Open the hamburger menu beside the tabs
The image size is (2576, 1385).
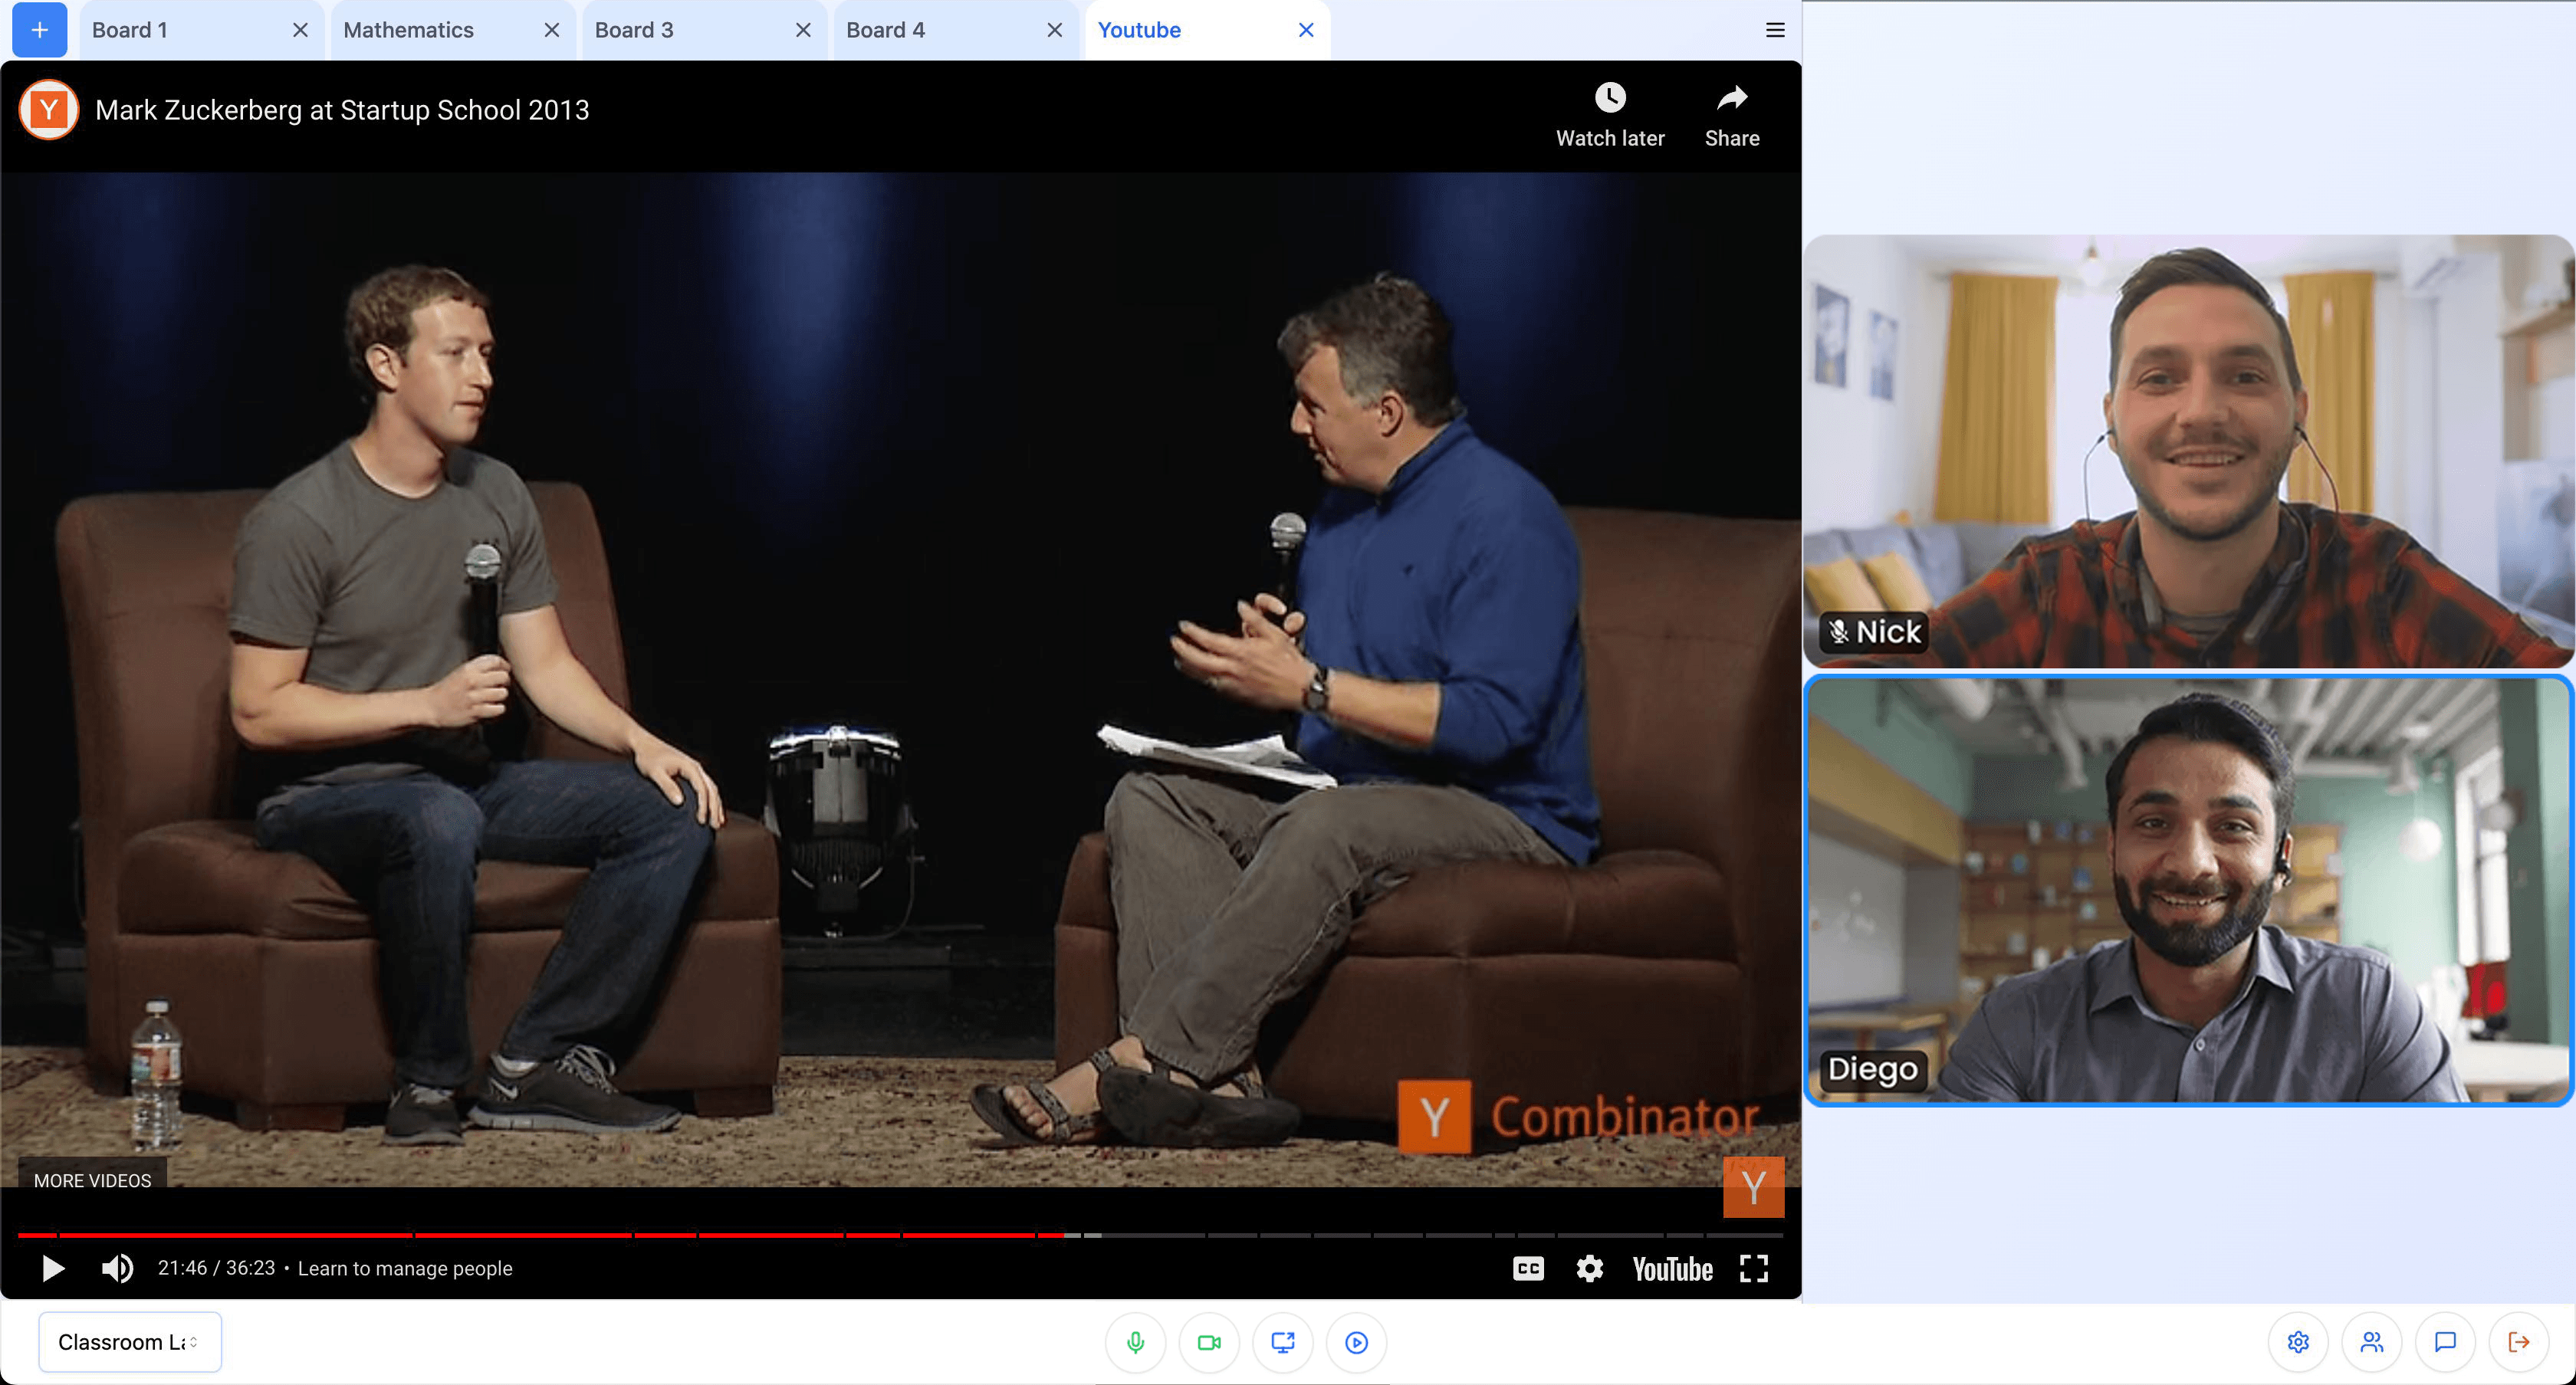[x=1775, y=30]
